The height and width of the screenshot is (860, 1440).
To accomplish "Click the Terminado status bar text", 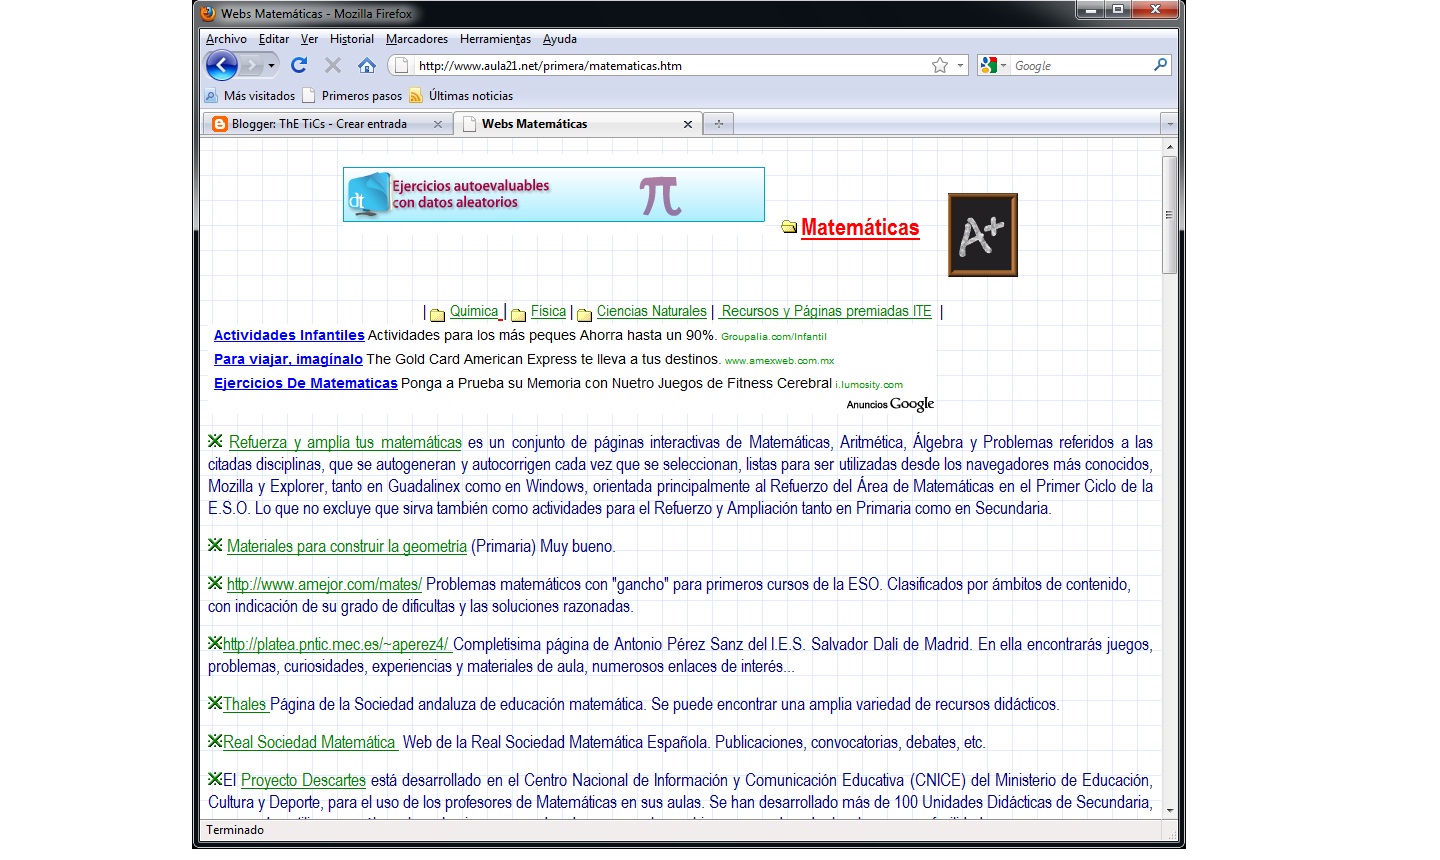I will tap(235, 830).
